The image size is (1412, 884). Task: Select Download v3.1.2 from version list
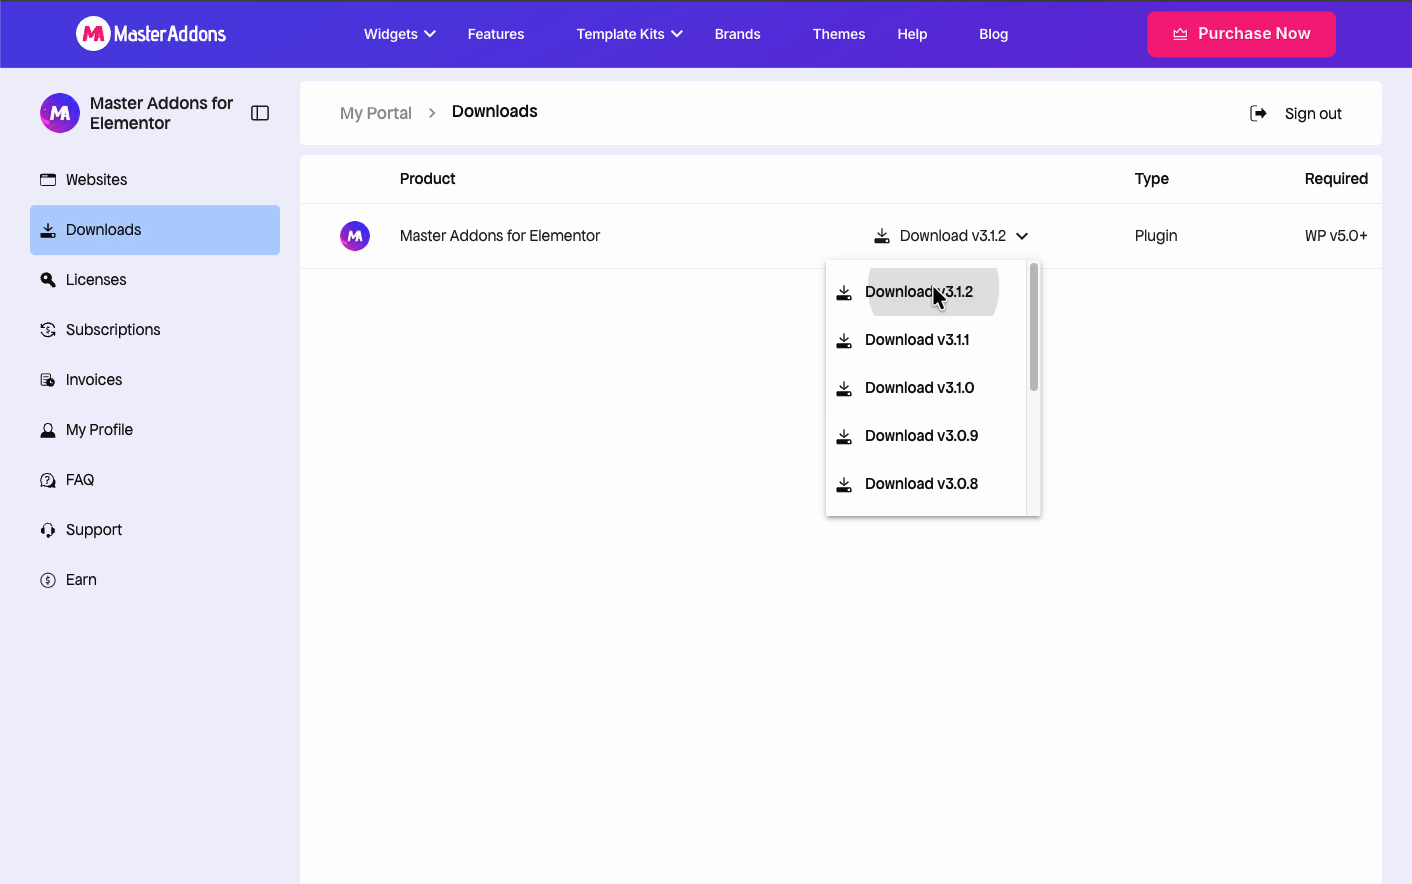(x=926, y=292)
